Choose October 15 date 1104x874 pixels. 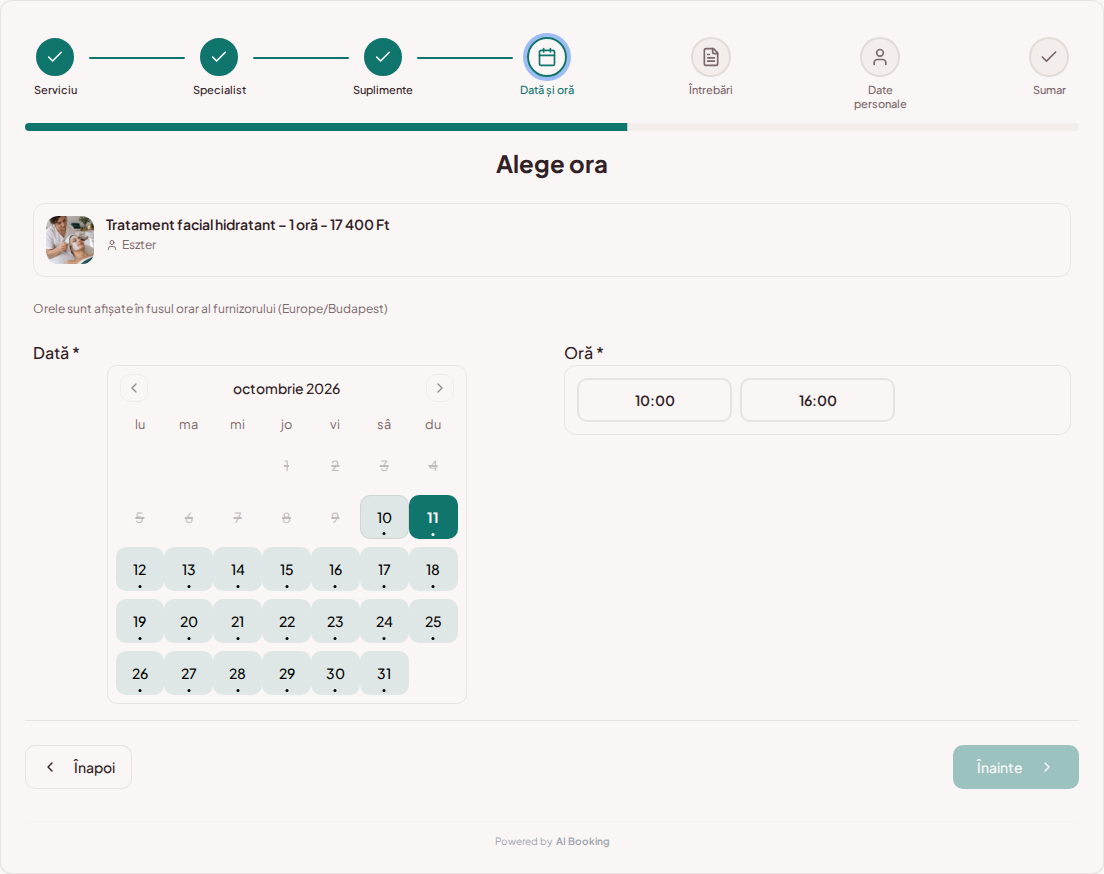[x=287, y=570]
